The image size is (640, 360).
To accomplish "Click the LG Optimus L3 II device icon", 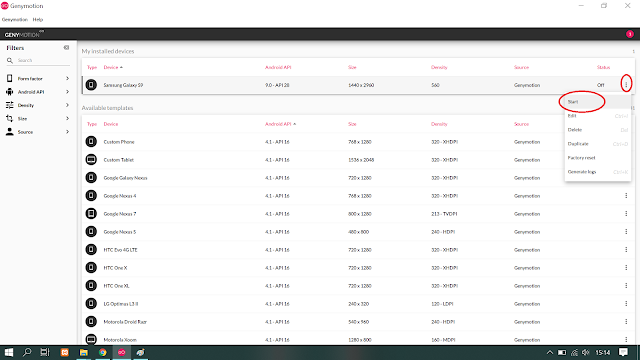I will (x=91, y=303).
